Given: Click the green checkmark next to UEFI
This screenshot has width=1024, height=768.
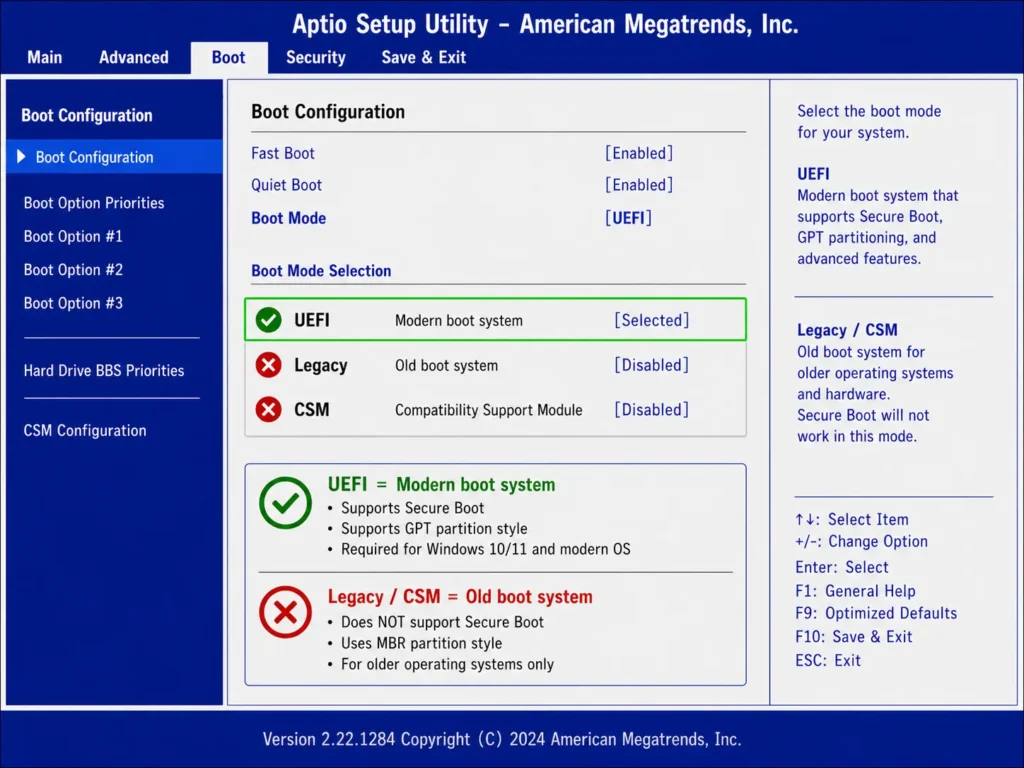Looking at the screenshot, I should click(x=267, y=320).
